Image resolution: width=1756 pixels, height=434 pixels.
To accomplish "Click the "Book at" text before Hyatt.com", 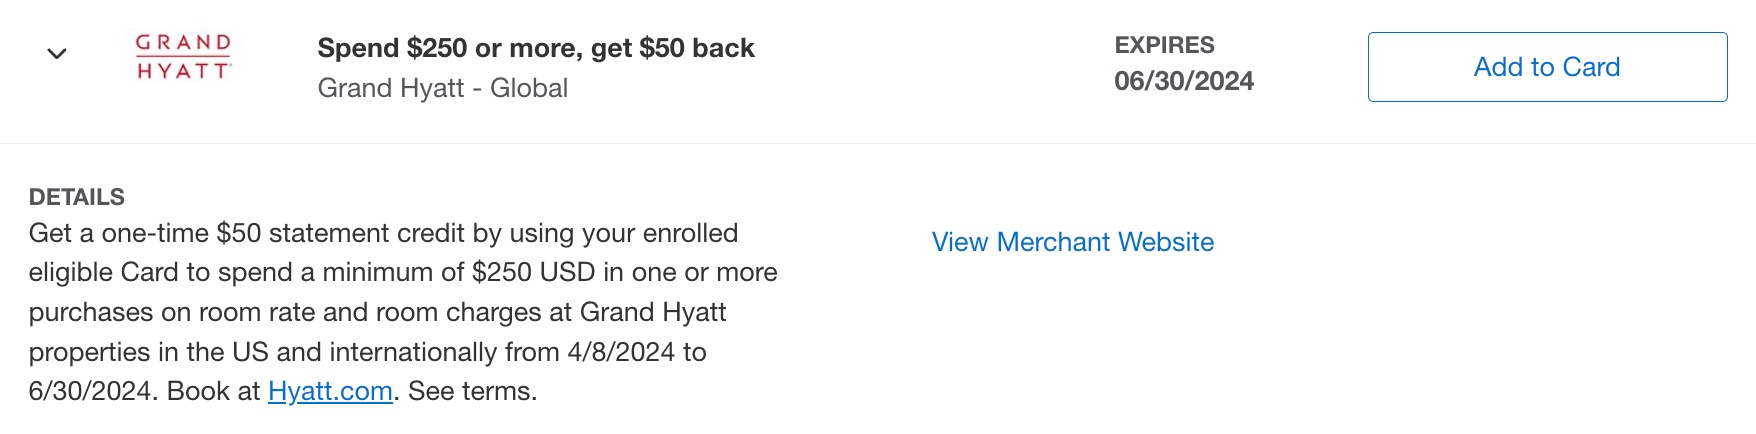I will tap(213, 391).
